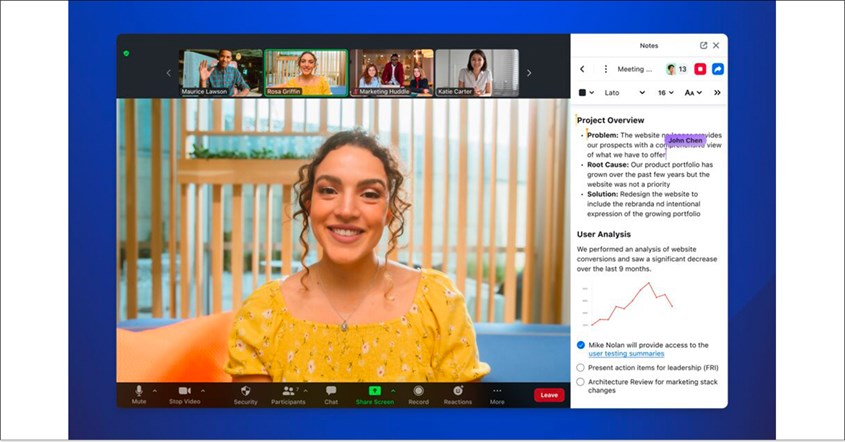Uncheck Mike Nolan access task

pos(580,345)
